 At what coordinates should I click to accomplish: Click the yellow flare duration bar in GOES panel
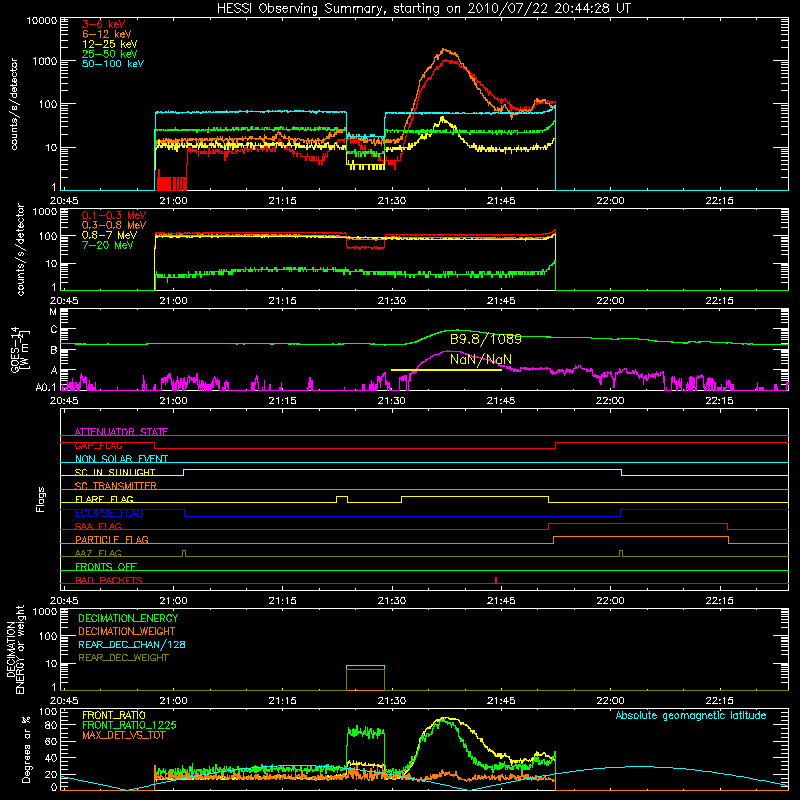(x=446, y=370)
